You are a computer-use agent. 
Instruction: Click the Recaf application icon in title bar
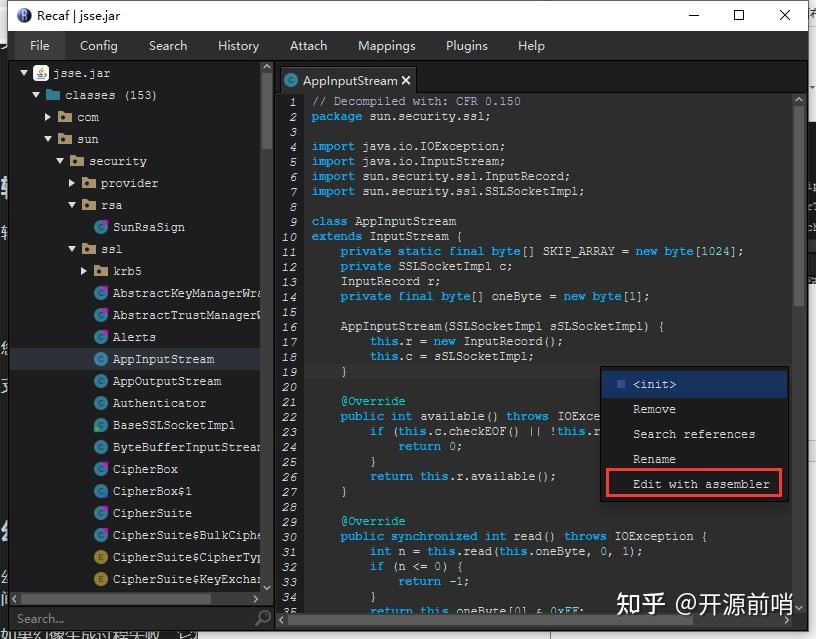click(24, 16)
